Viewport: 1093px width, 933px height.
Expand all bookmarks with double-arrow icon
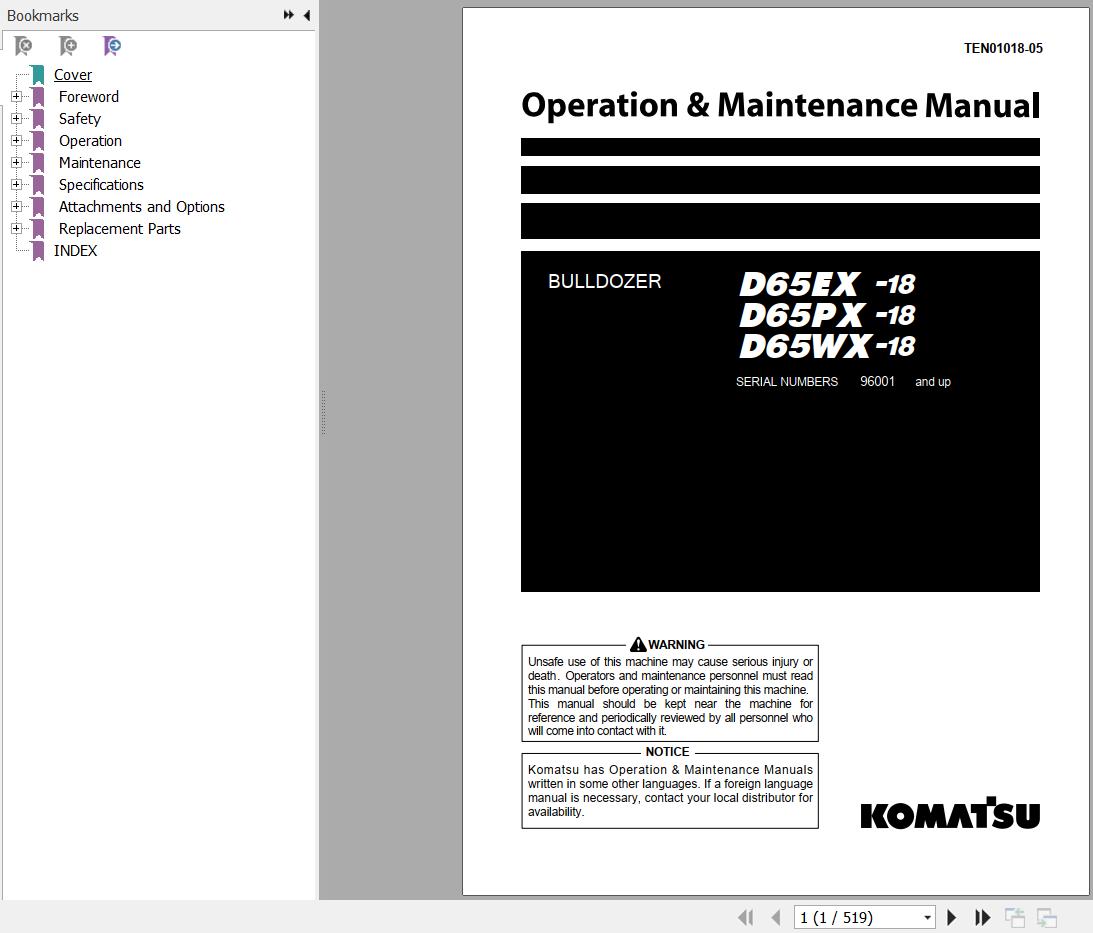point(289,15)
